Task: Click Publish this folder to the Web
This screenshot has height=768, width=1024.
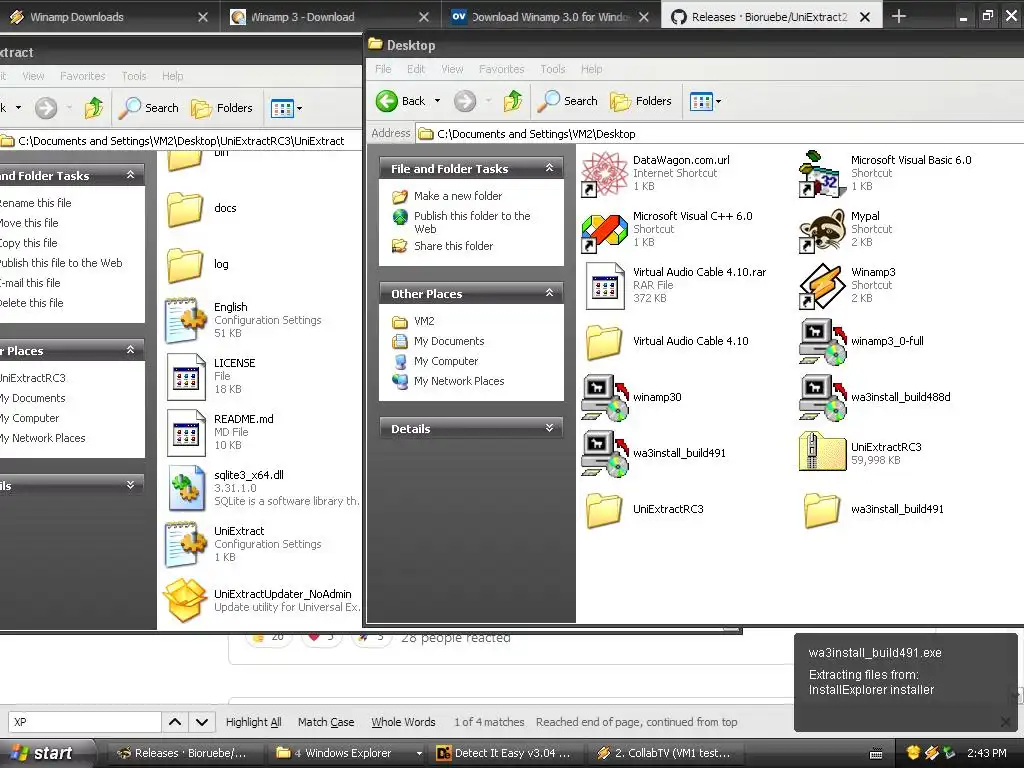Action: coord(472,222)
